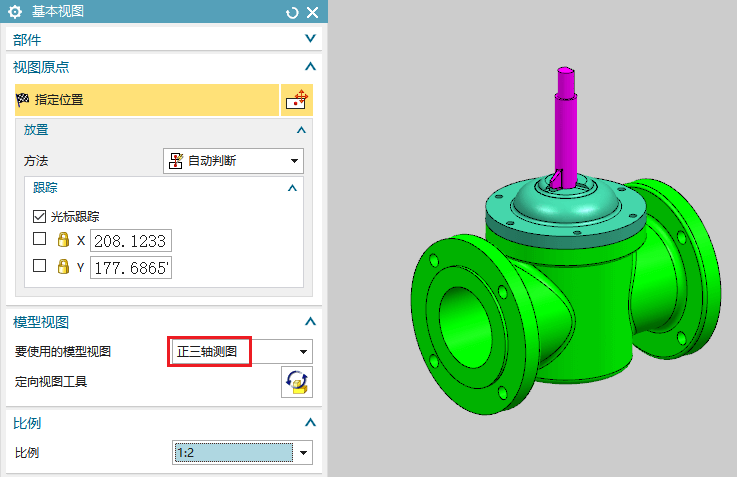Open the 正三轴测图 model view dropdown
737x477 pixels.
pos(241,352)
